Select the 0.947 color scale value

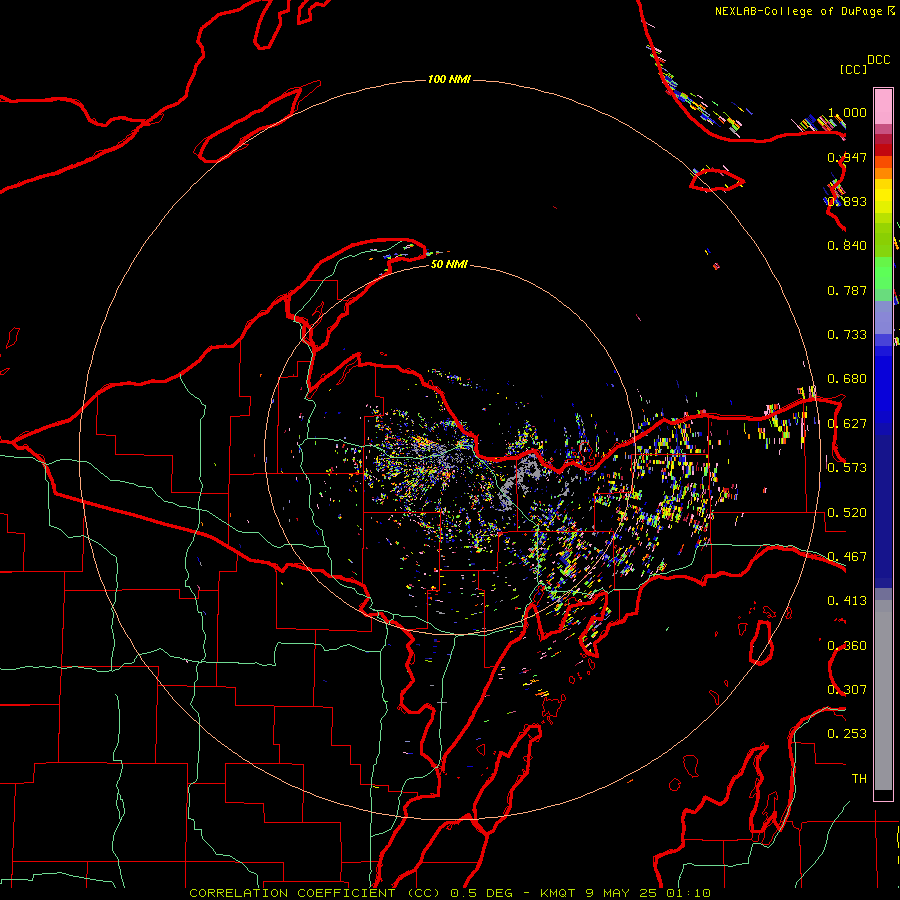tap(847, 157)
